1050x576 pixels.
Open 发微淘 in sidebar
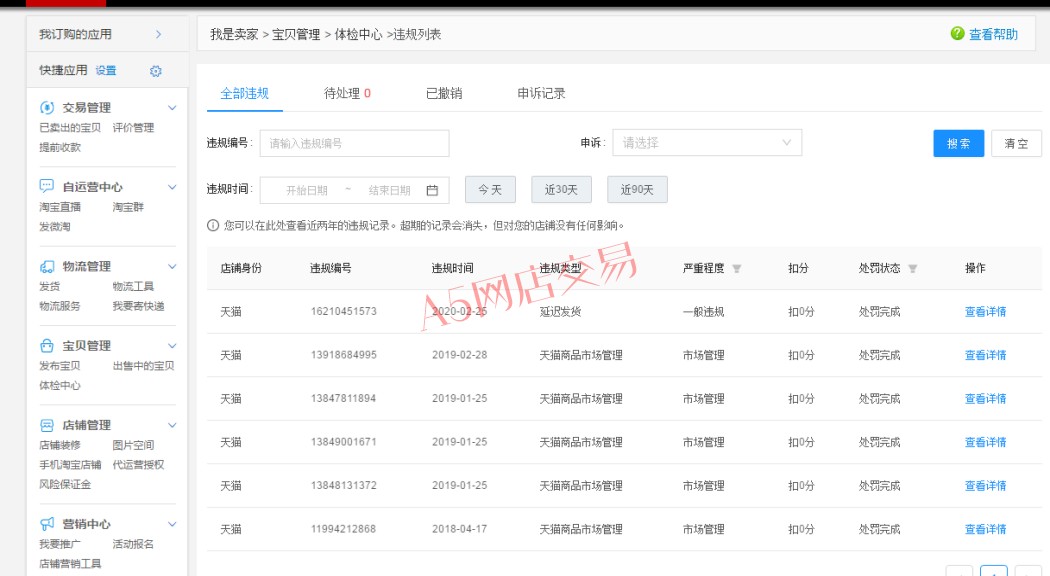click(54, 226)
